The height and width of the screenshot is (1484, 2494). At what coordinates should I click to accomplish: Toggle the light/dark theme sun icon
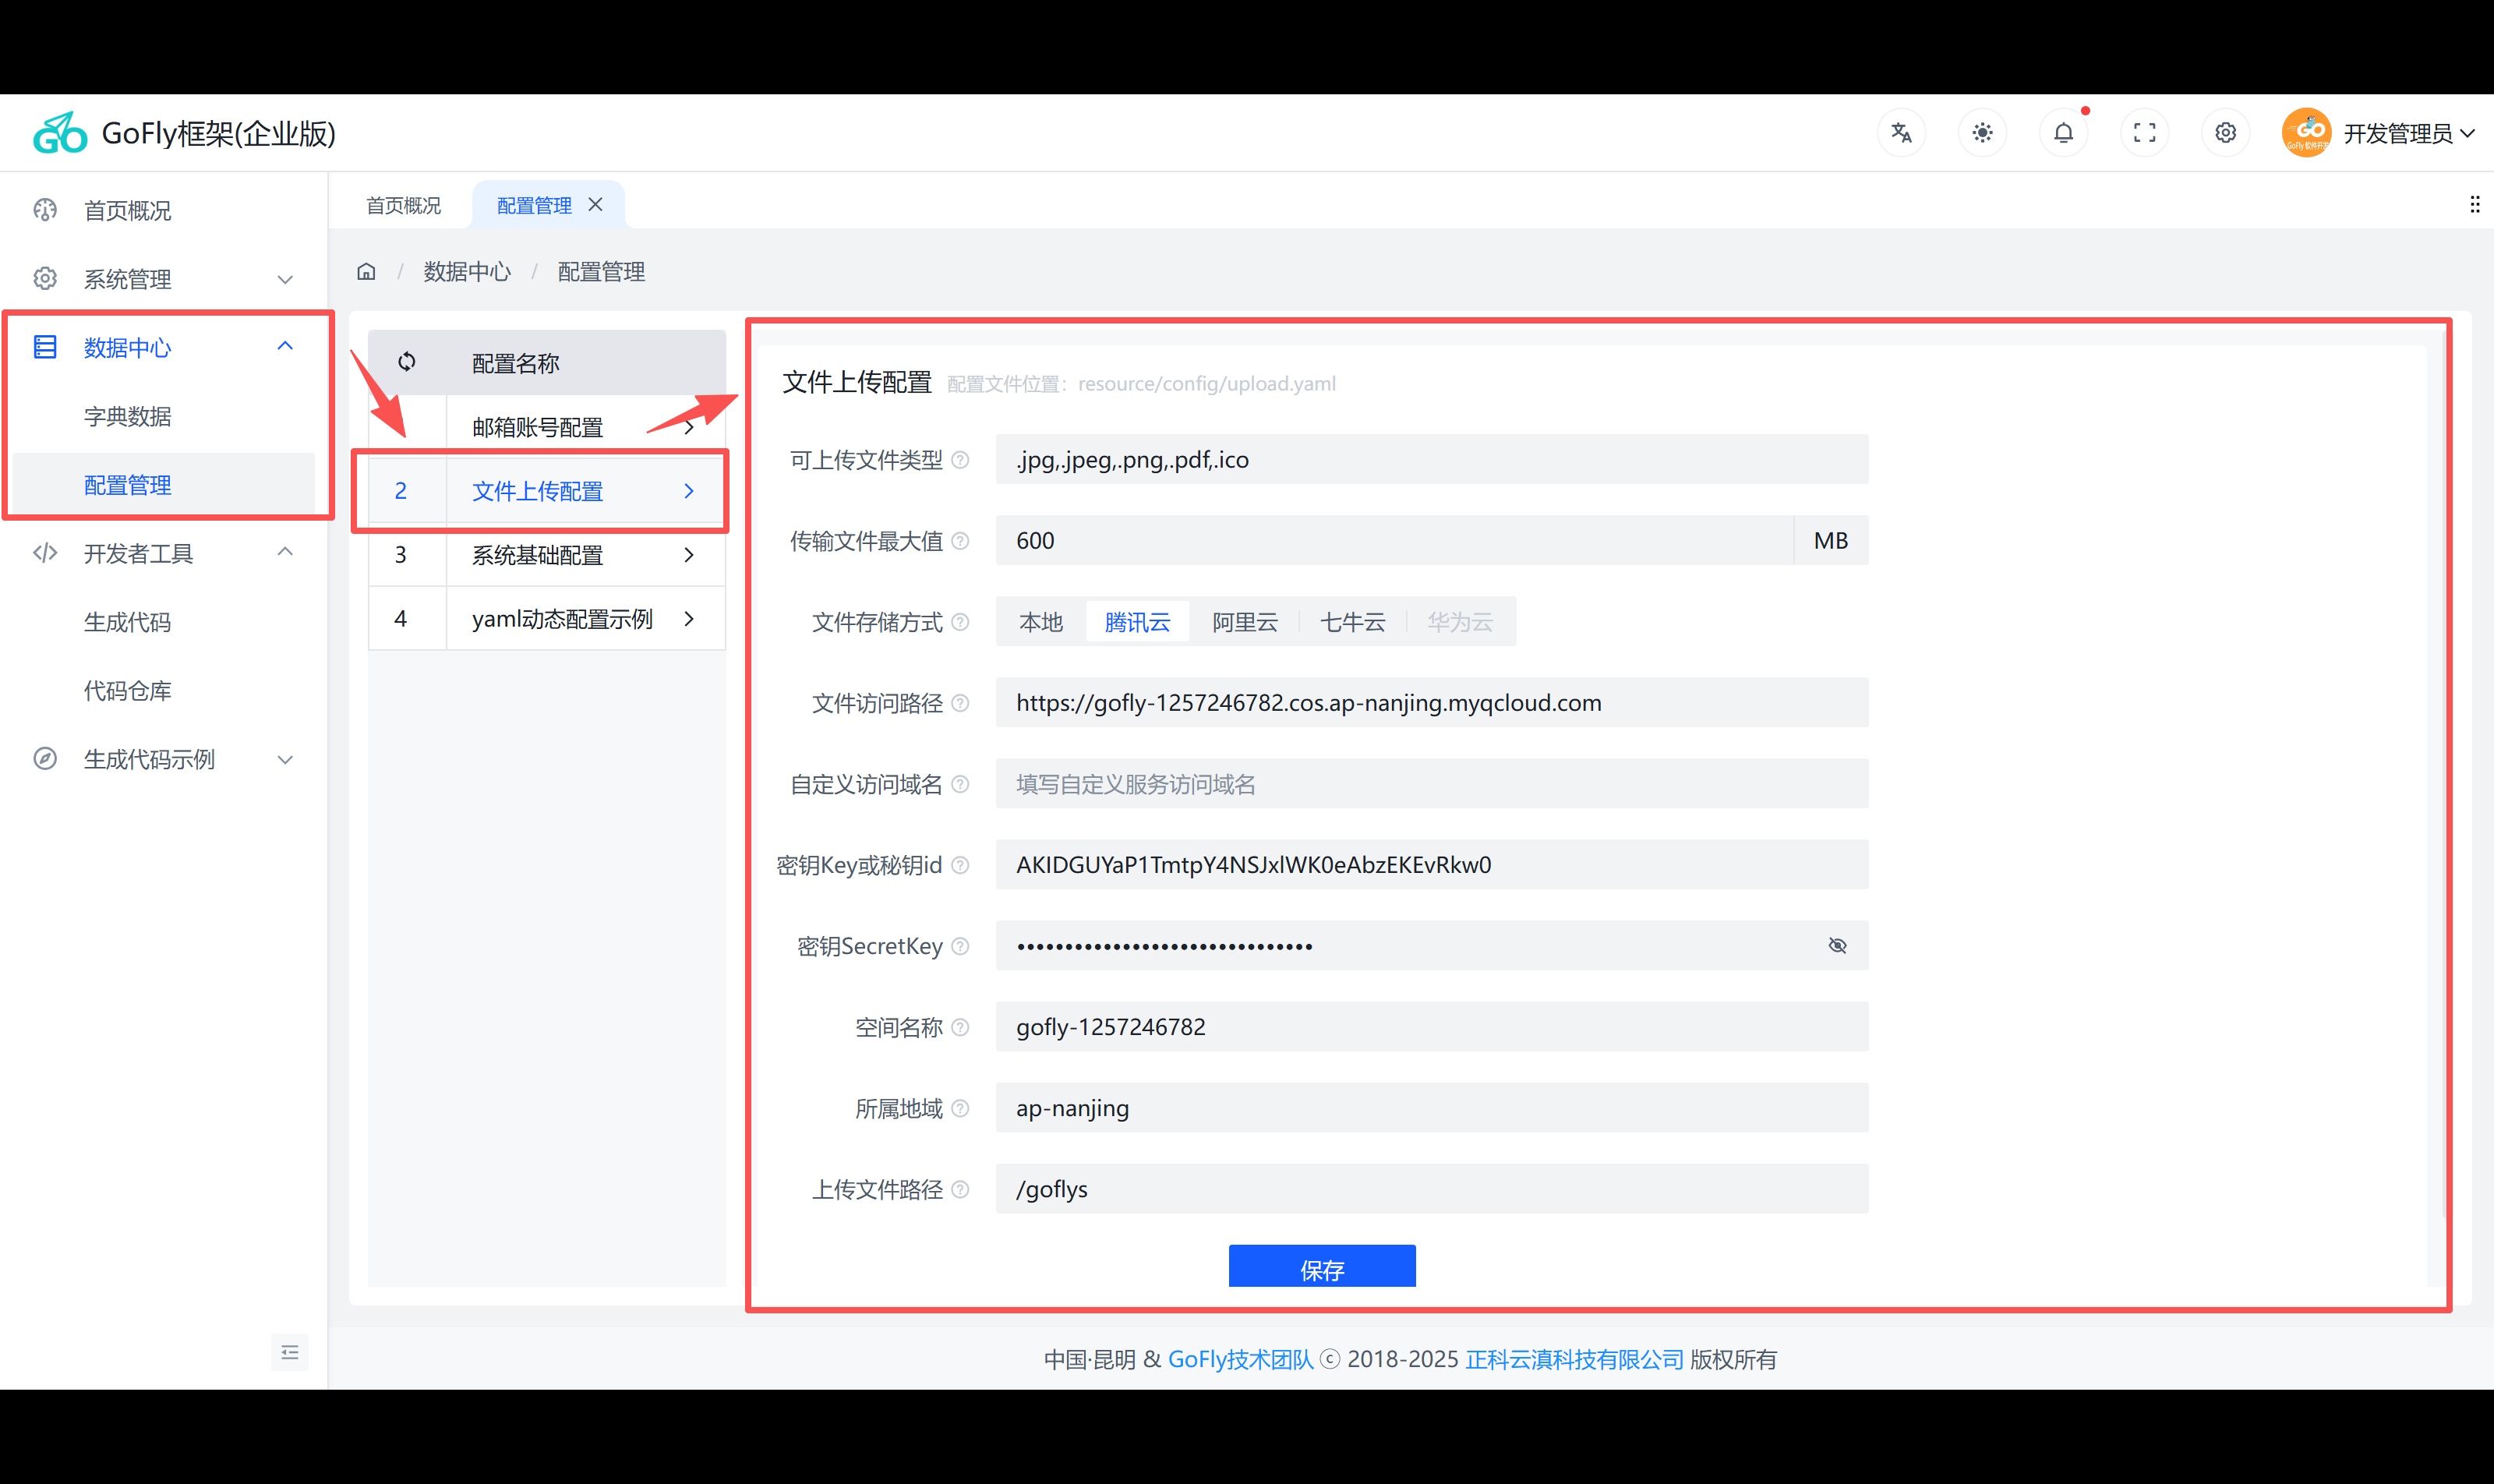click(x=1982, y=133)
